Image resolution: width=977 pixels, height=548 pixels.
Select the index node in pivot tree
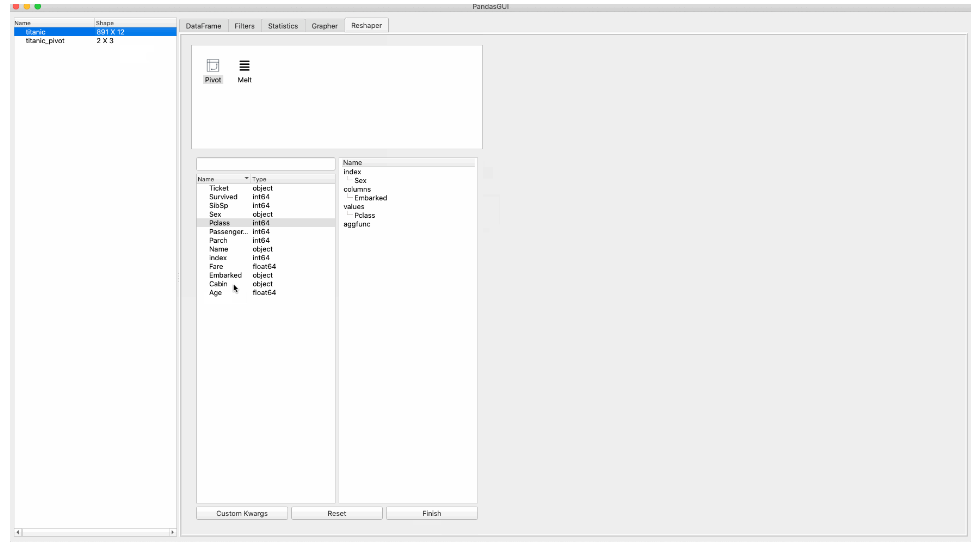pyautogui.click(x=352, y=172)
